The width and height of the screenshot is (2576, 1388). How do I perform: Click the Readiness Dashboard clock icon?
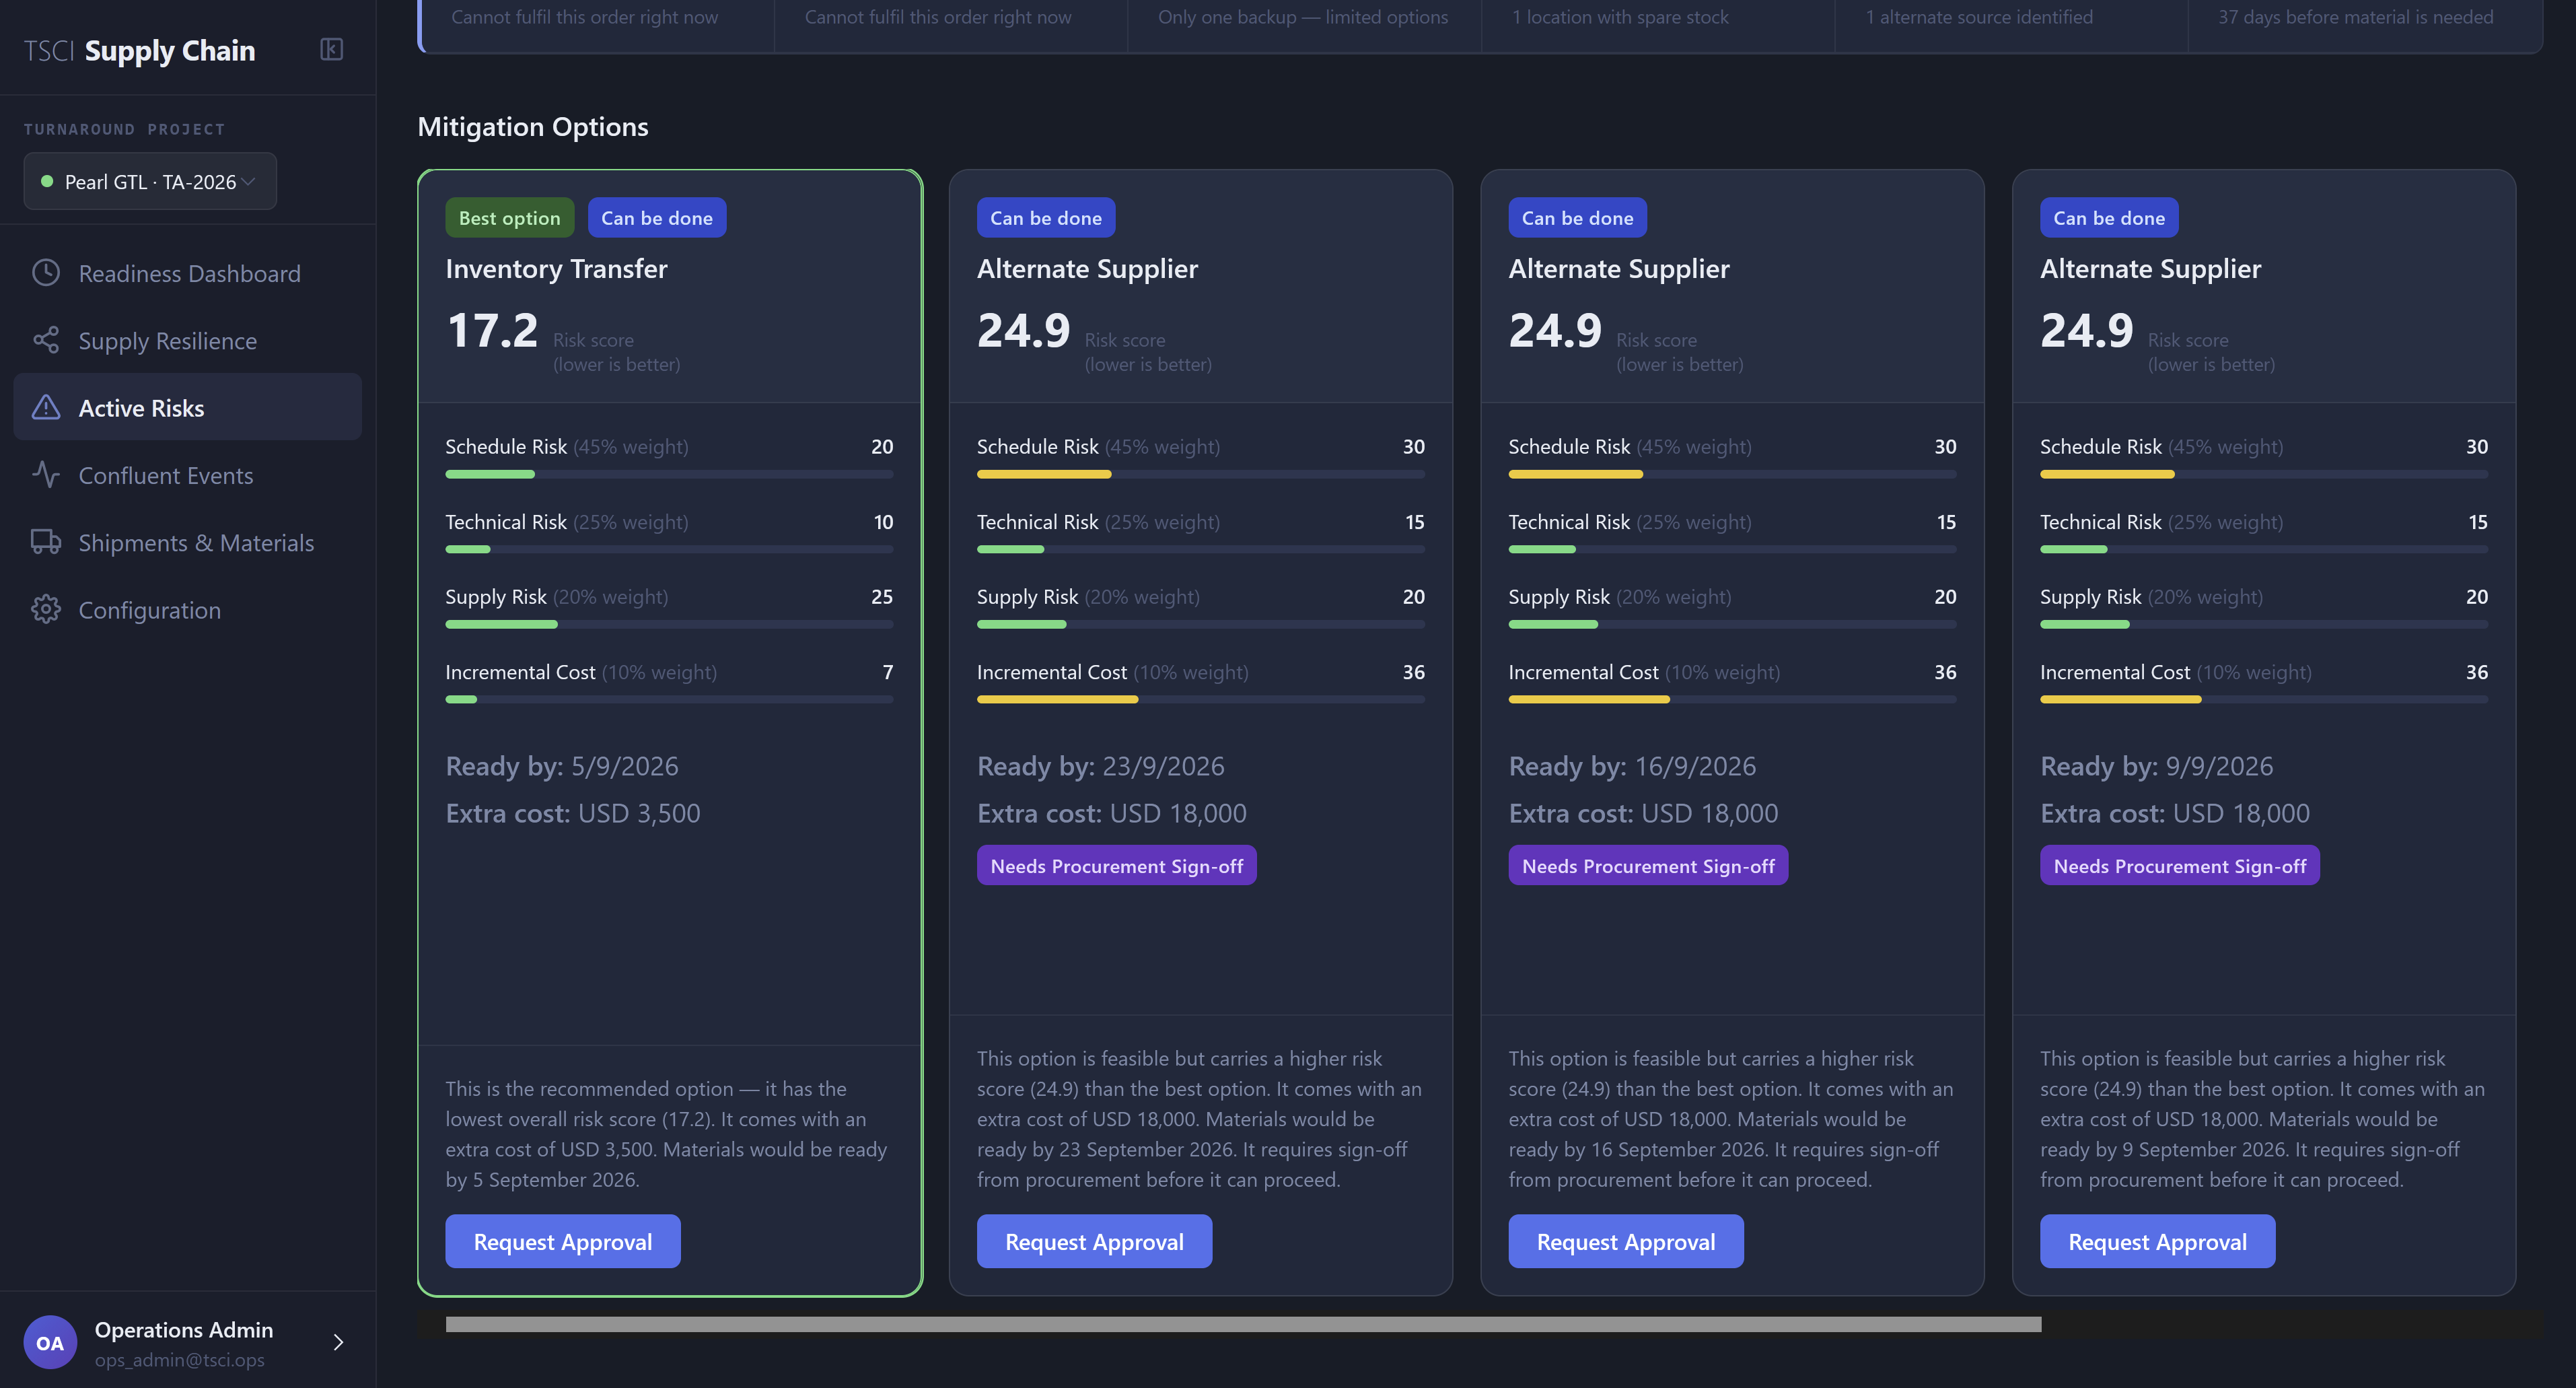pos(46,273)
